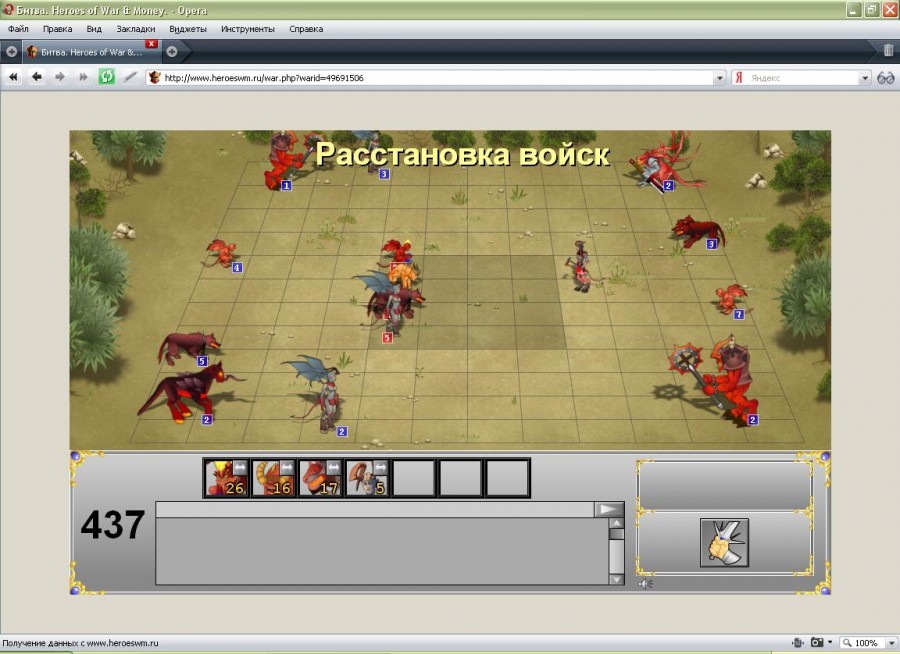Click the chat message input field

tap(375, 510)
